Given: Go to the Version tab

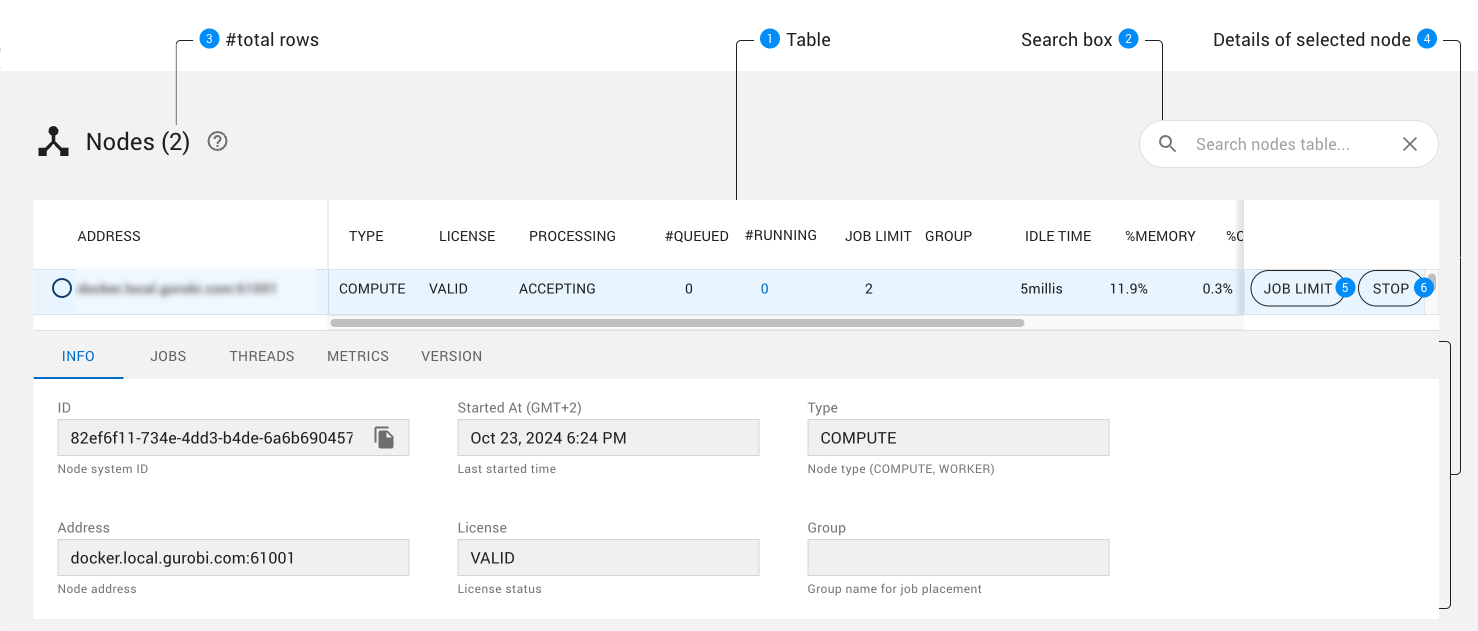Looking at the screenshot, I should [x=451, y=356].
